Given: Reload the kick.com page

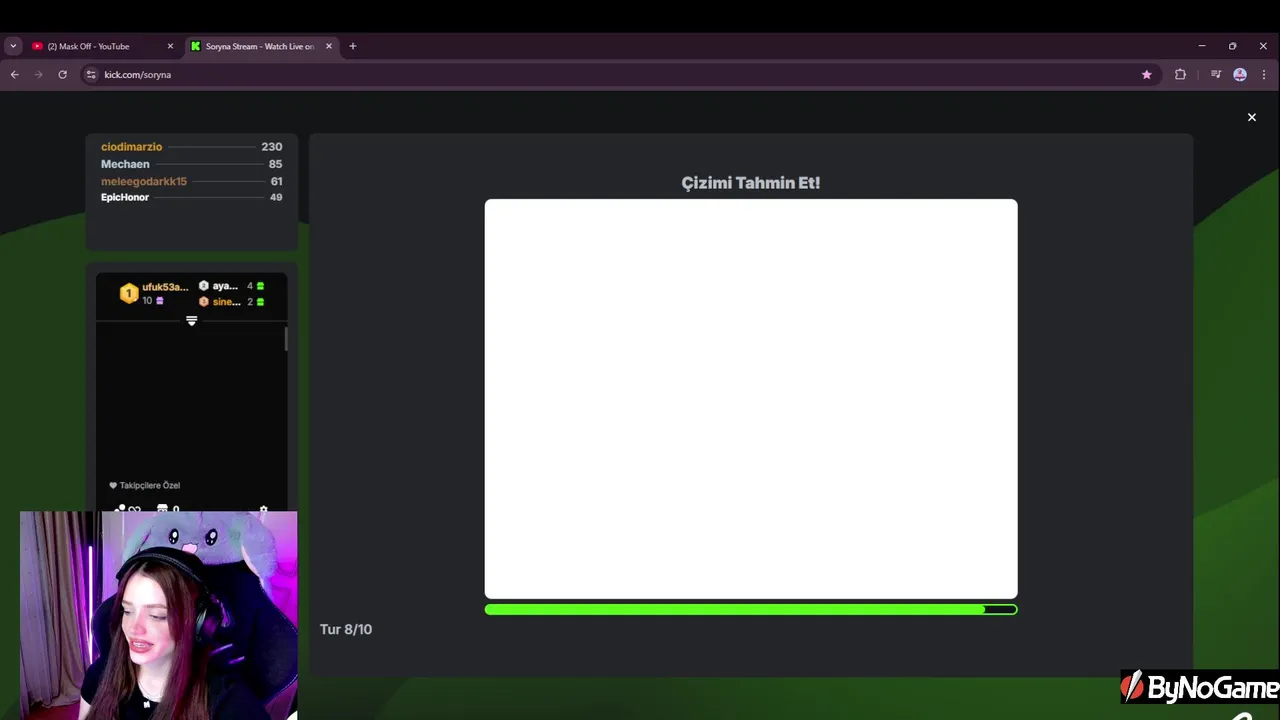Looking at the screenshot, I should tap(62, 74).
